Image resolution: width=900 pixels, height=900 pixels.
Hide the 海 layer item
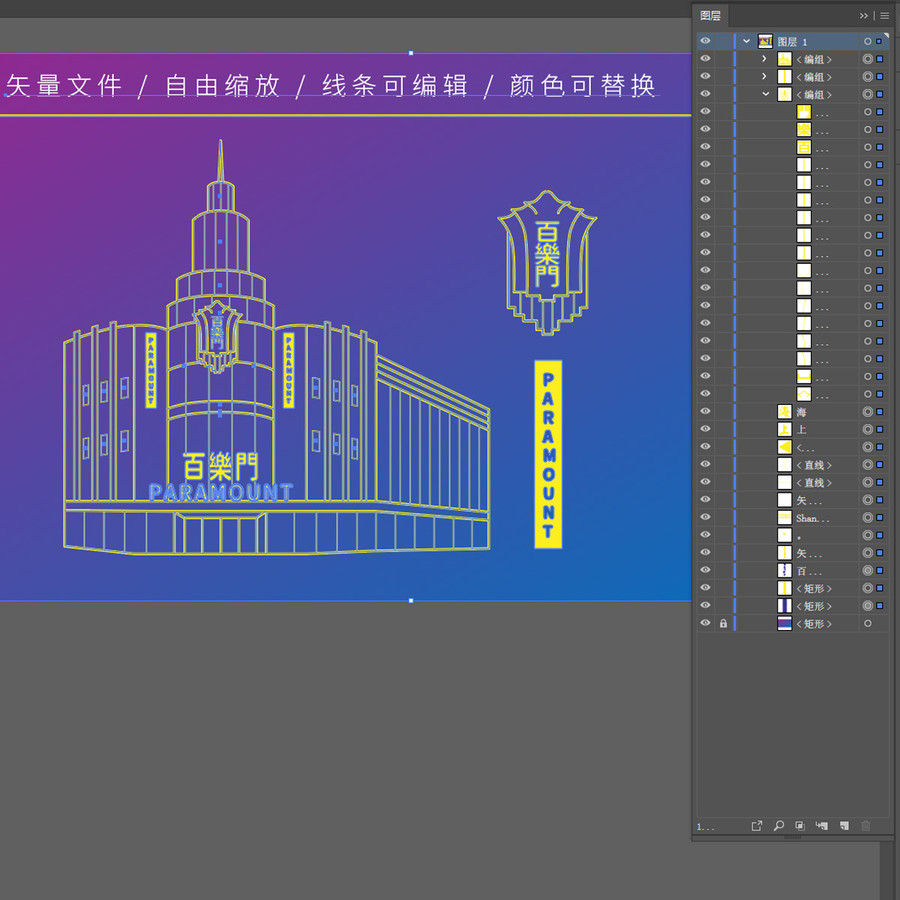(705, 411)
